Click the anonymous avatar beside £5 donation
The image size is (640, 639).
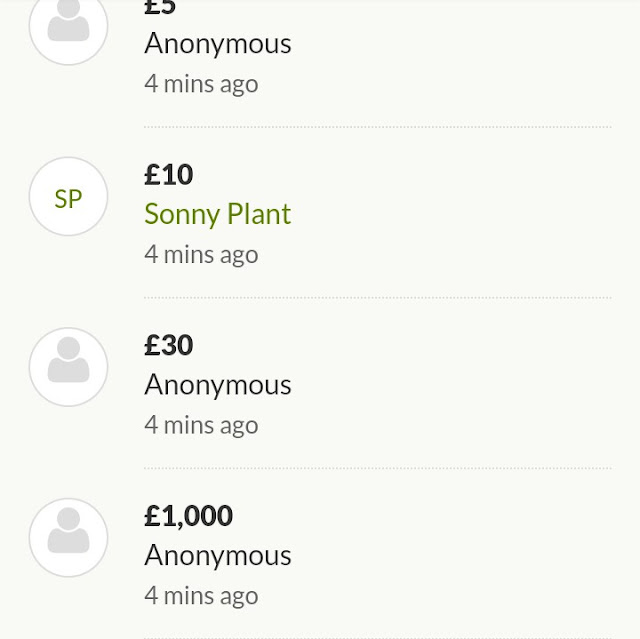coord(68,26)
